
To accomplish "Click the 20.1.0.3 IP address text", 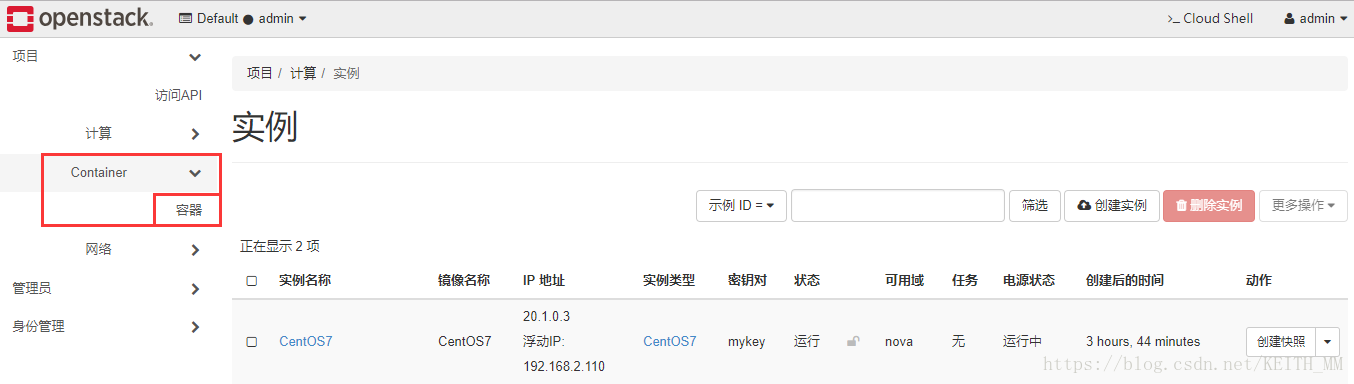I will (x=546, y=317).
